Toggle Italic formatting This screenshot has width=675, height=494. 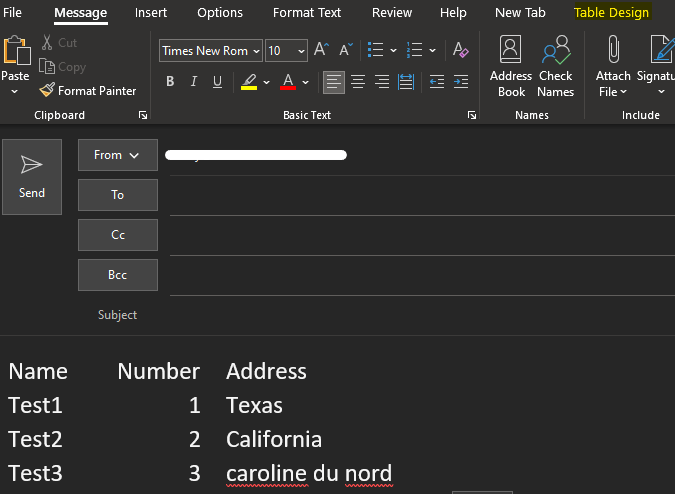(x=194, y=81)
